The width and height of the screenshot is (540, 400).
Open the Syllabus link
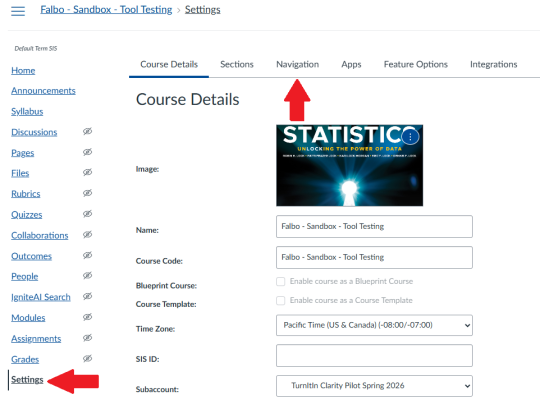coord(27,112)
